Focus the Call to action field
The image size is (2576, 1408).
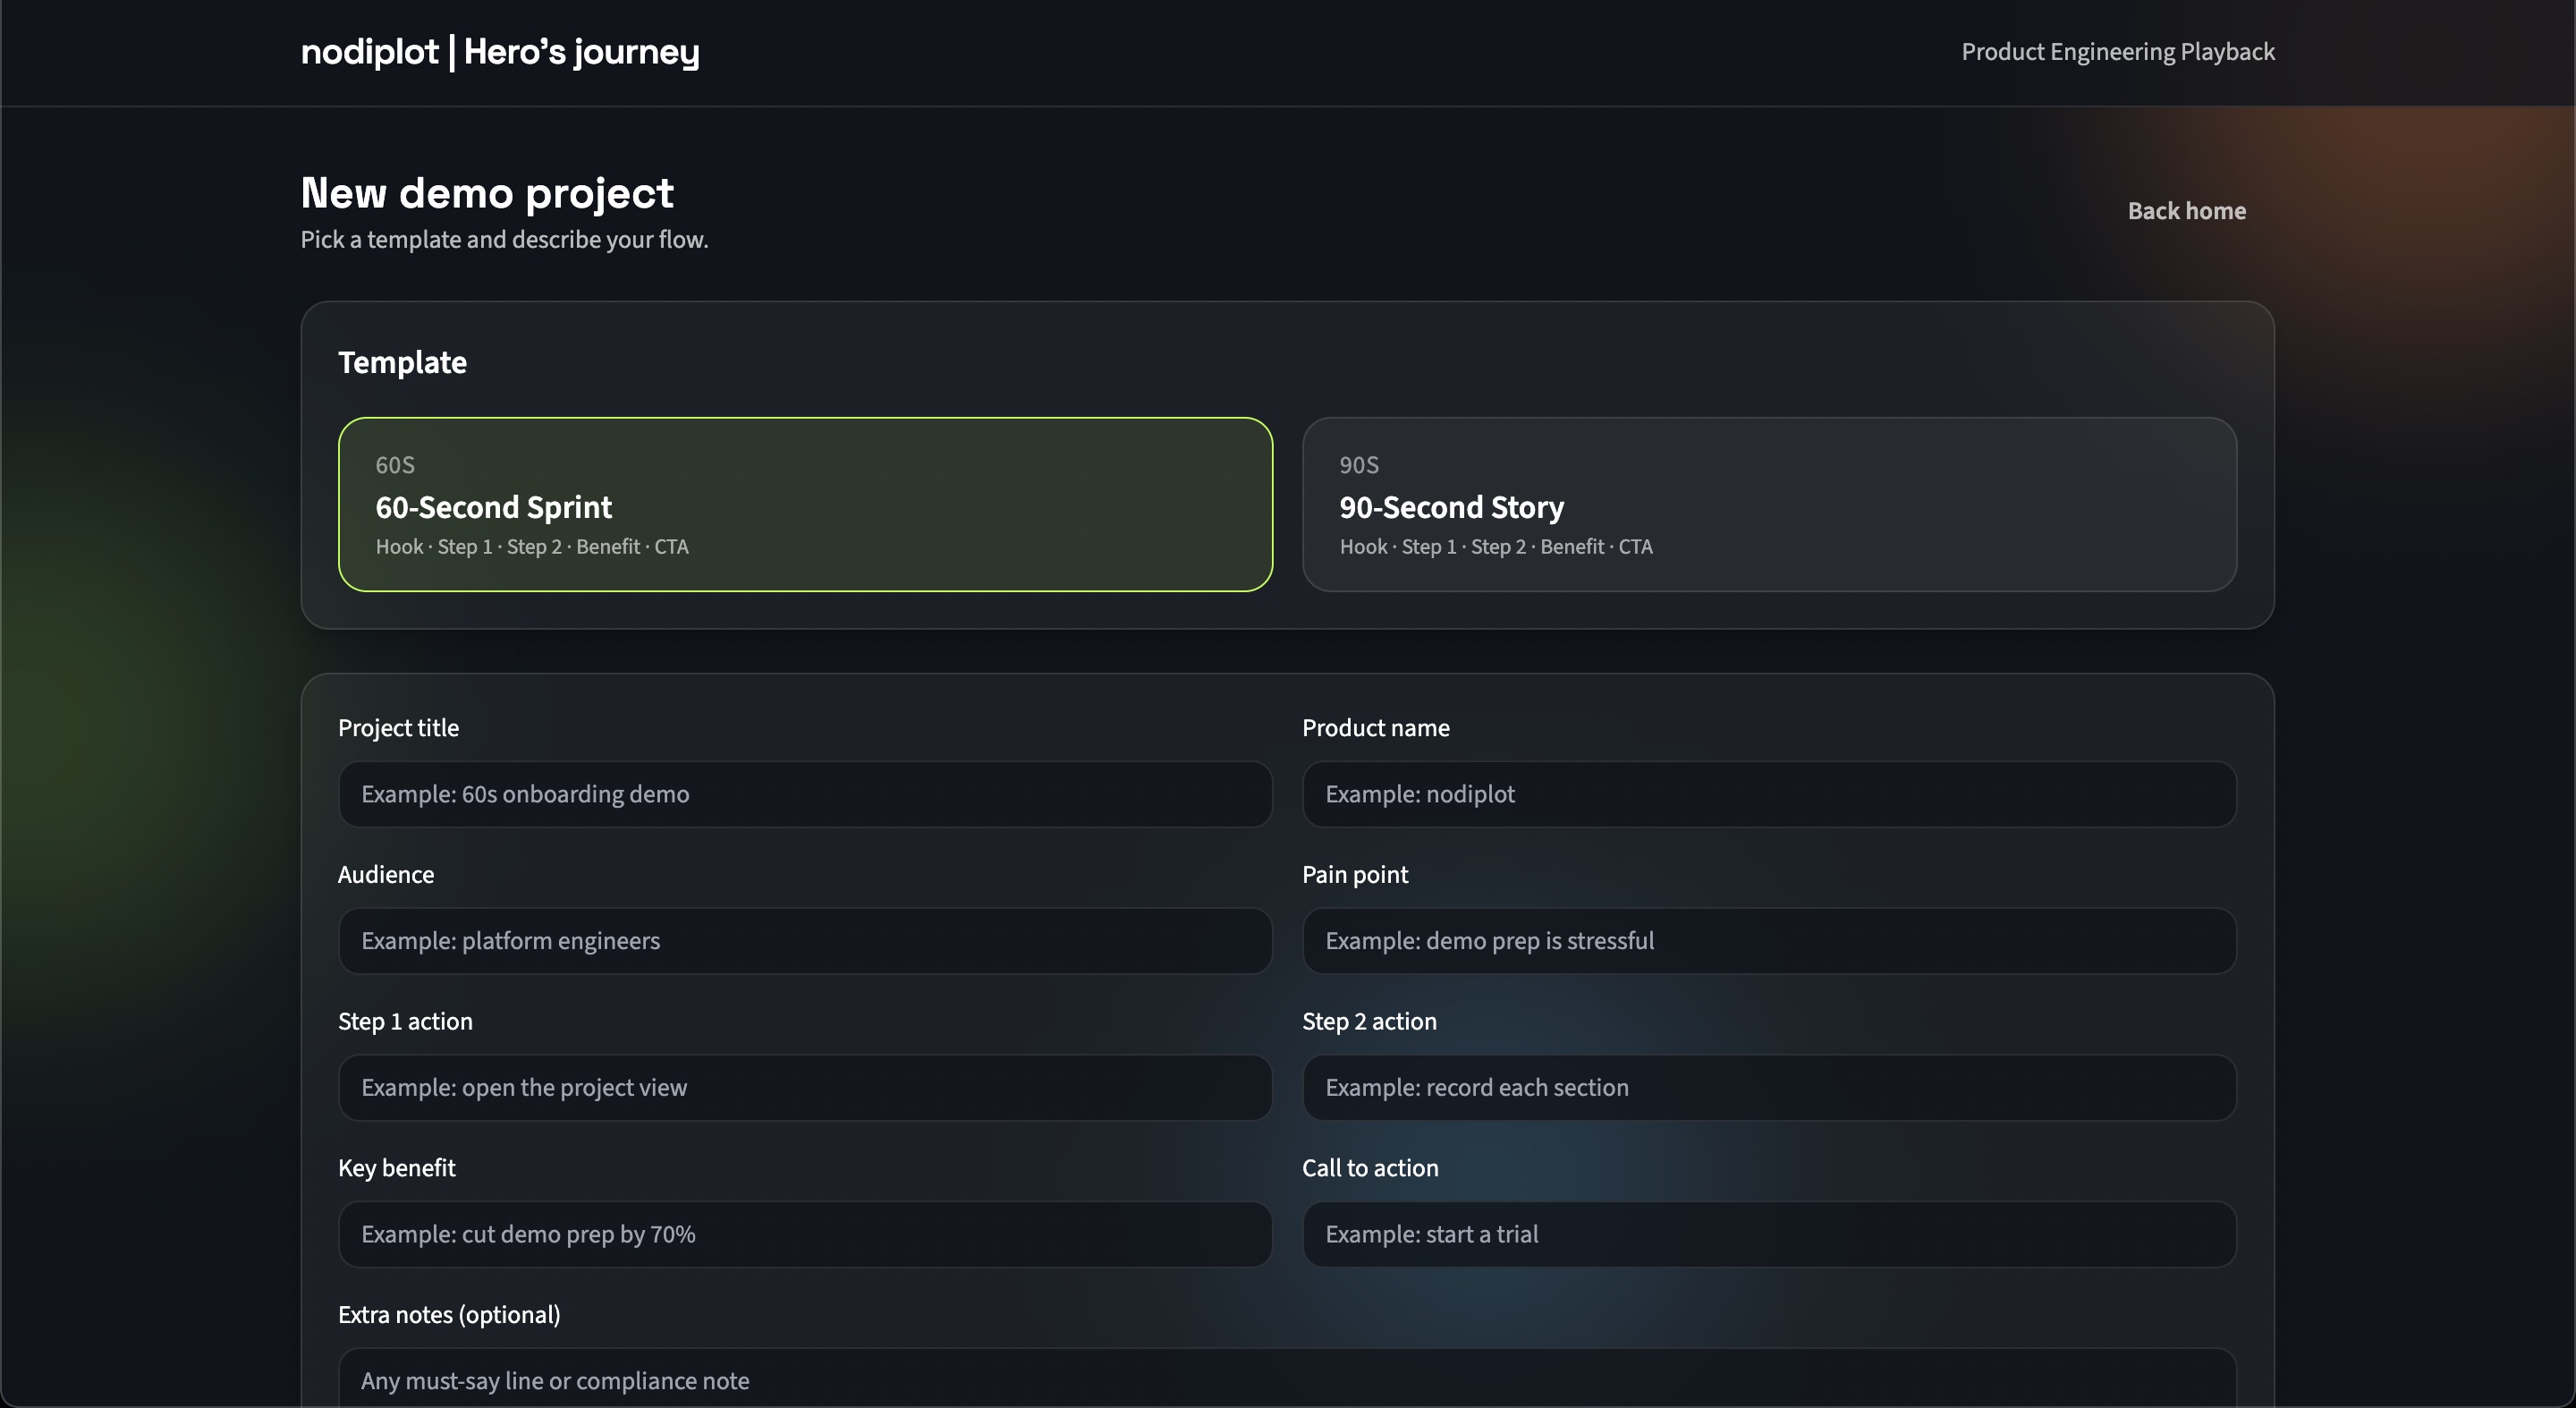click(x=1770, y=1233)
